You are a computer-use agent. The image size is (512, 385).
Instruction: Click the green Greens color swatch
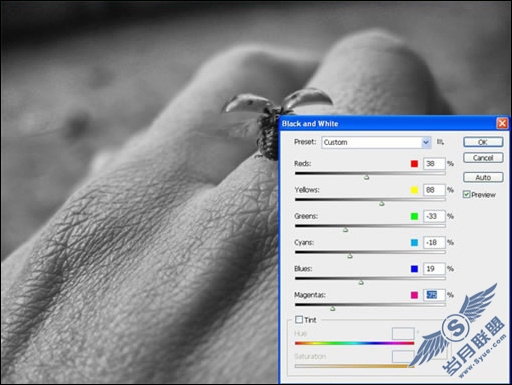414,216
